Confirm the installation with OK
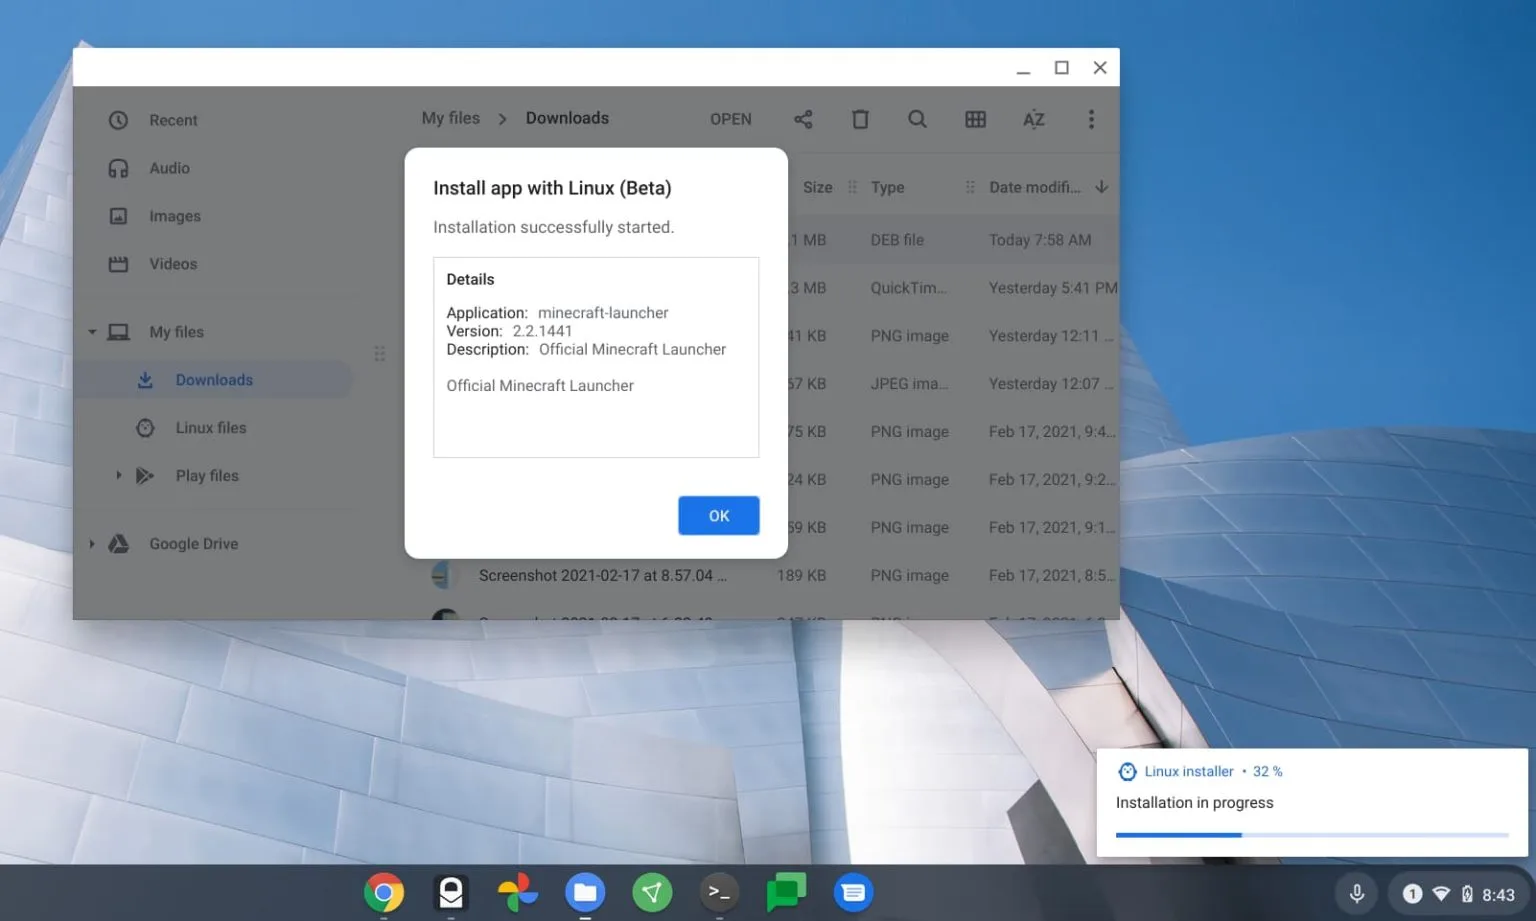The height and width of the screenshot is (921, 1536). point(718,515)
